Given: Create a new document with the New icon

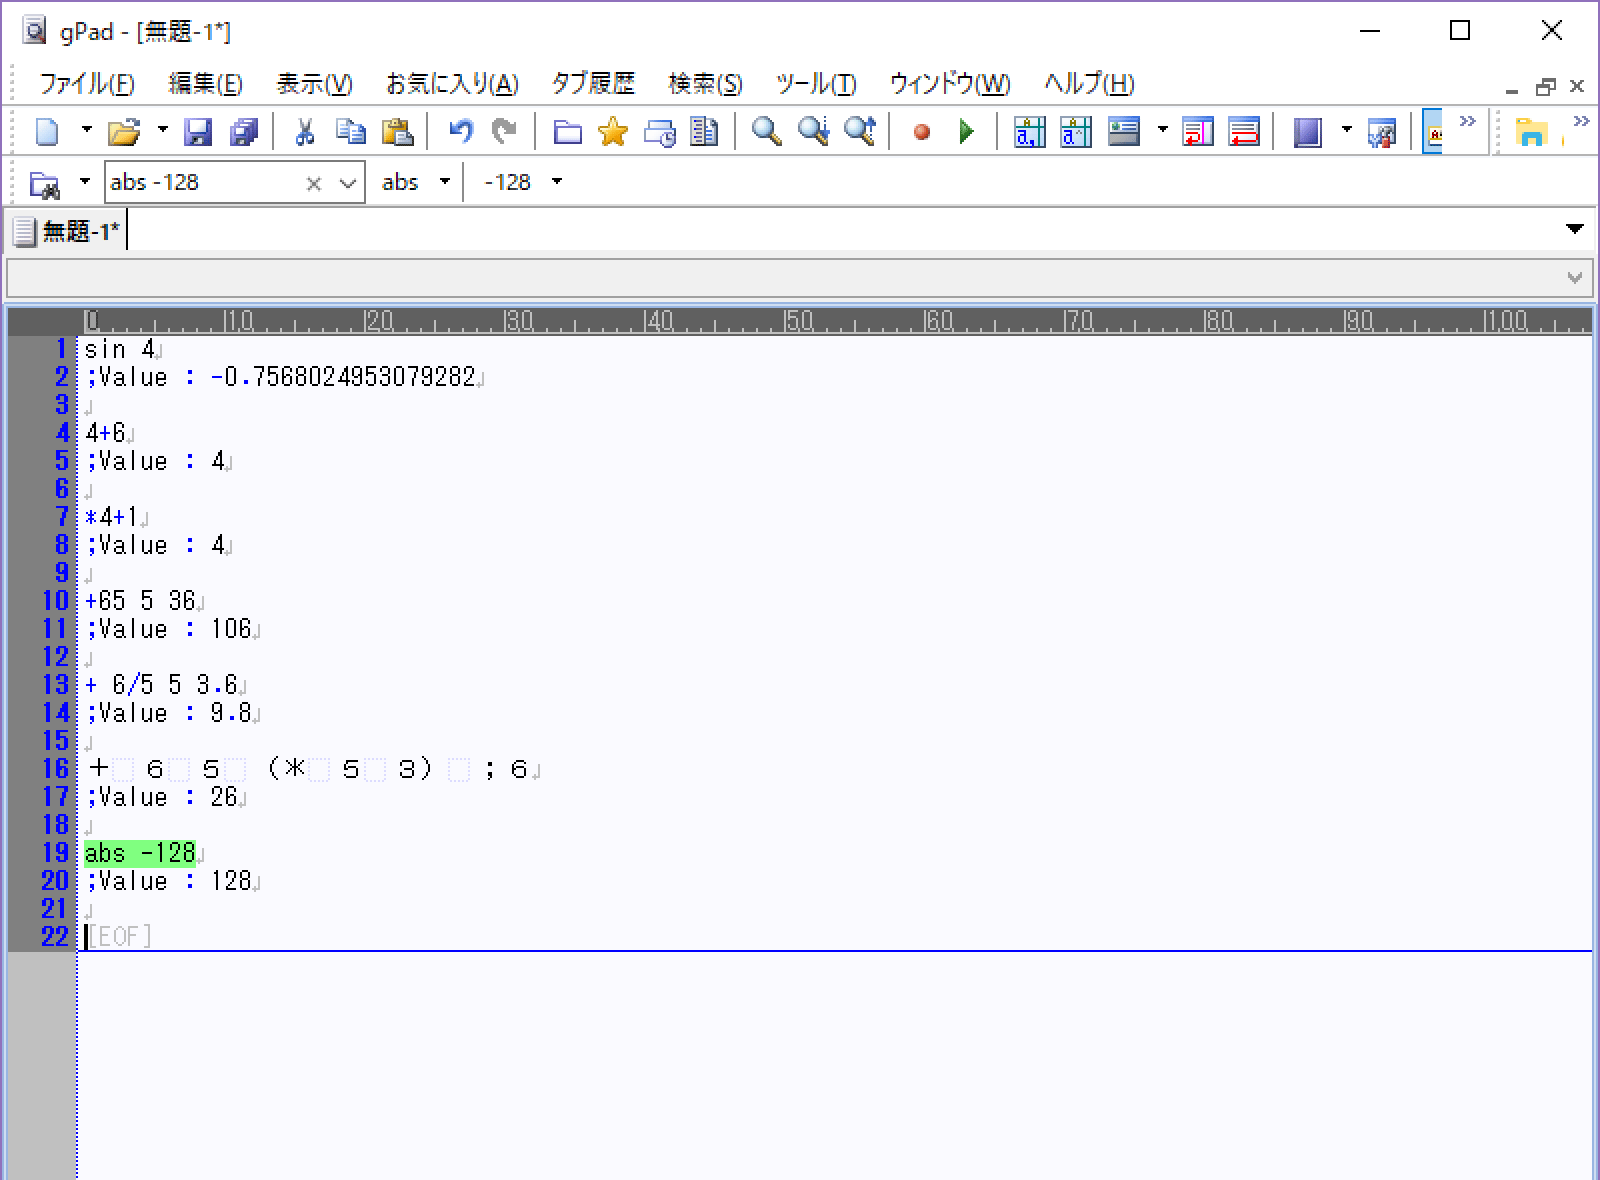Looking at the screenshot, I should click(47, 131).
